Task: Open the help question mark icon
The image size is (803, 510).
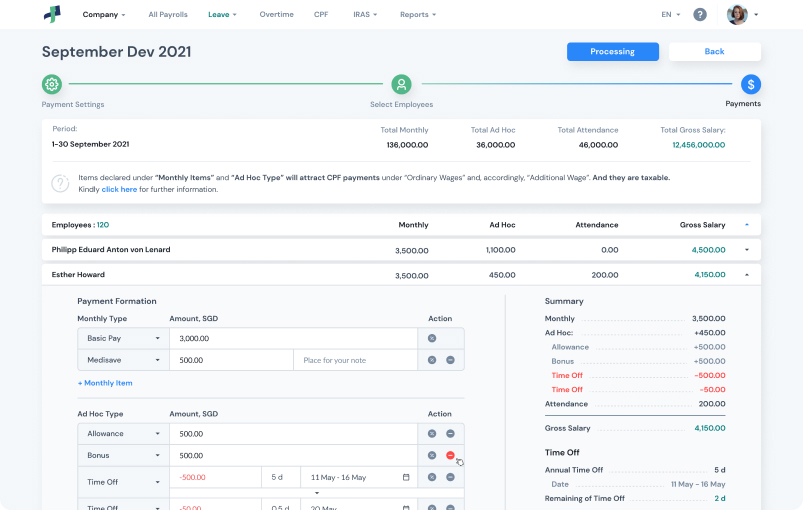Action: [700, 14]
